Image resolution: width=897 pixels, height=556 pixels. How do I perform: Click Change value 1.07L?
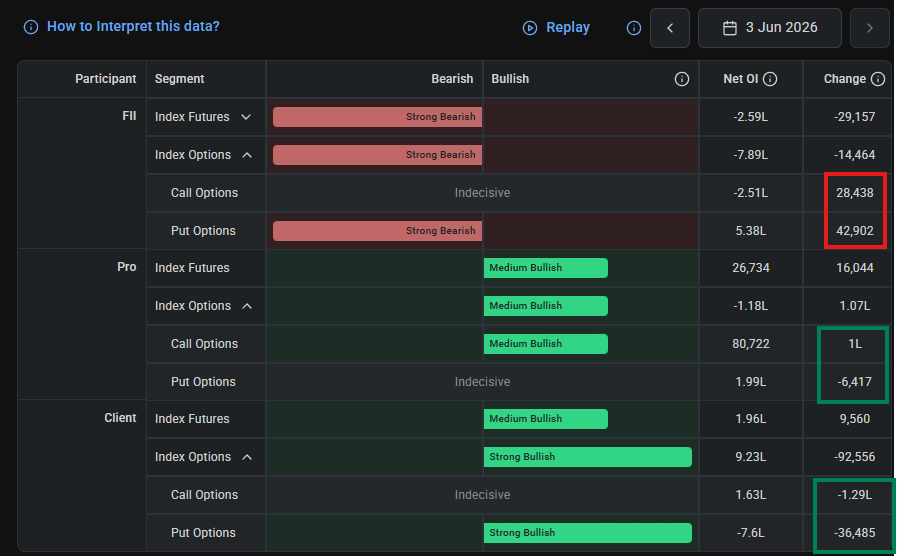click(x=855, y=306)
